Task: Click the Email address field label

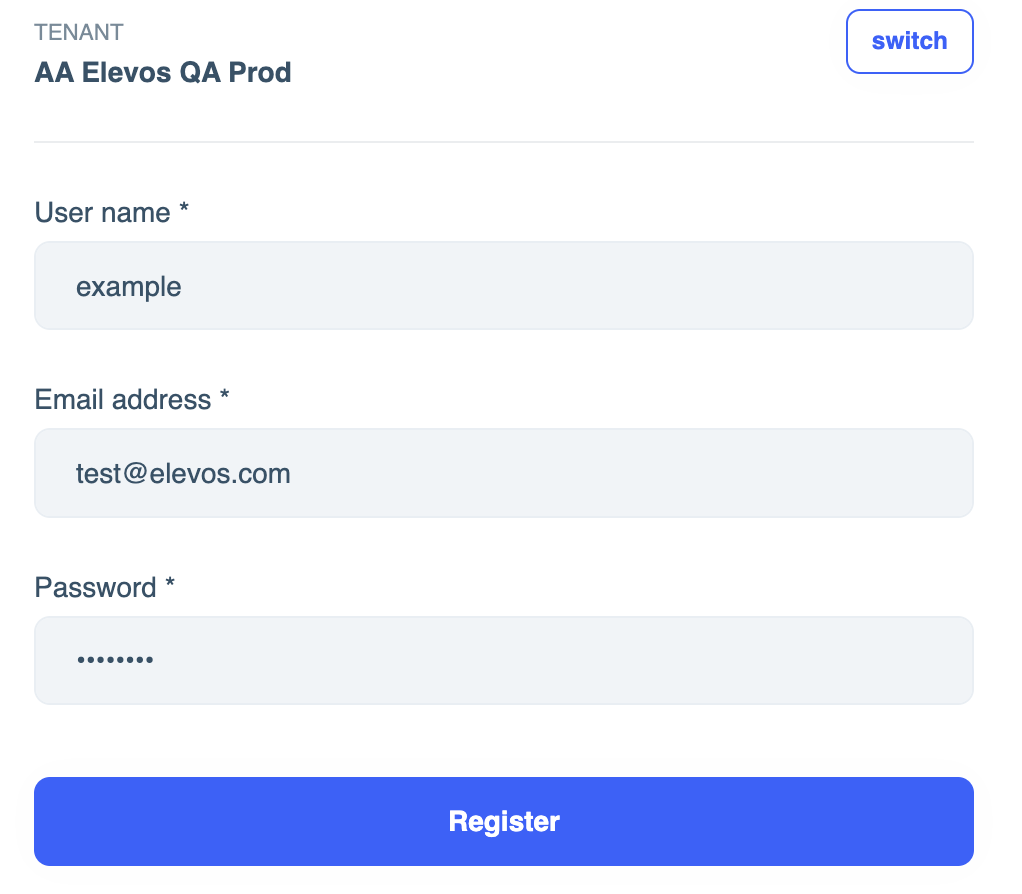Action: pyautogui.click(x=122, y=400)
